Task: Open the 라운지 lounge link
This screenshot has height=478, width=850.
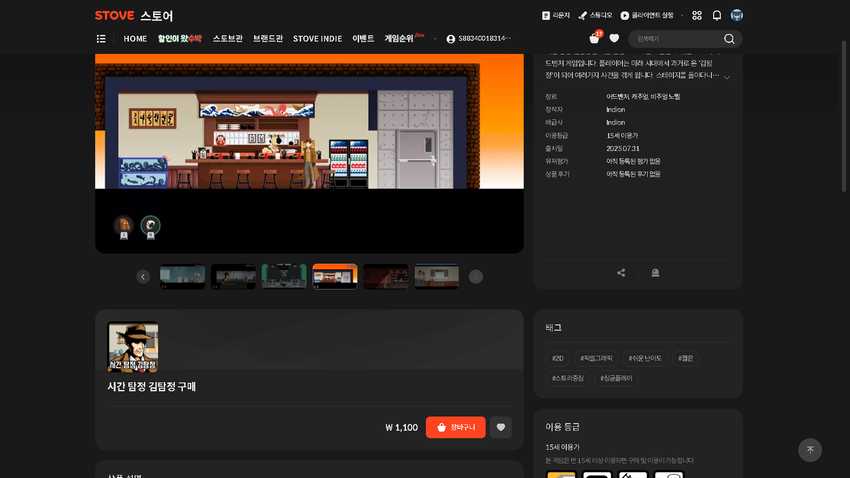Action: [x=556, y=16]
